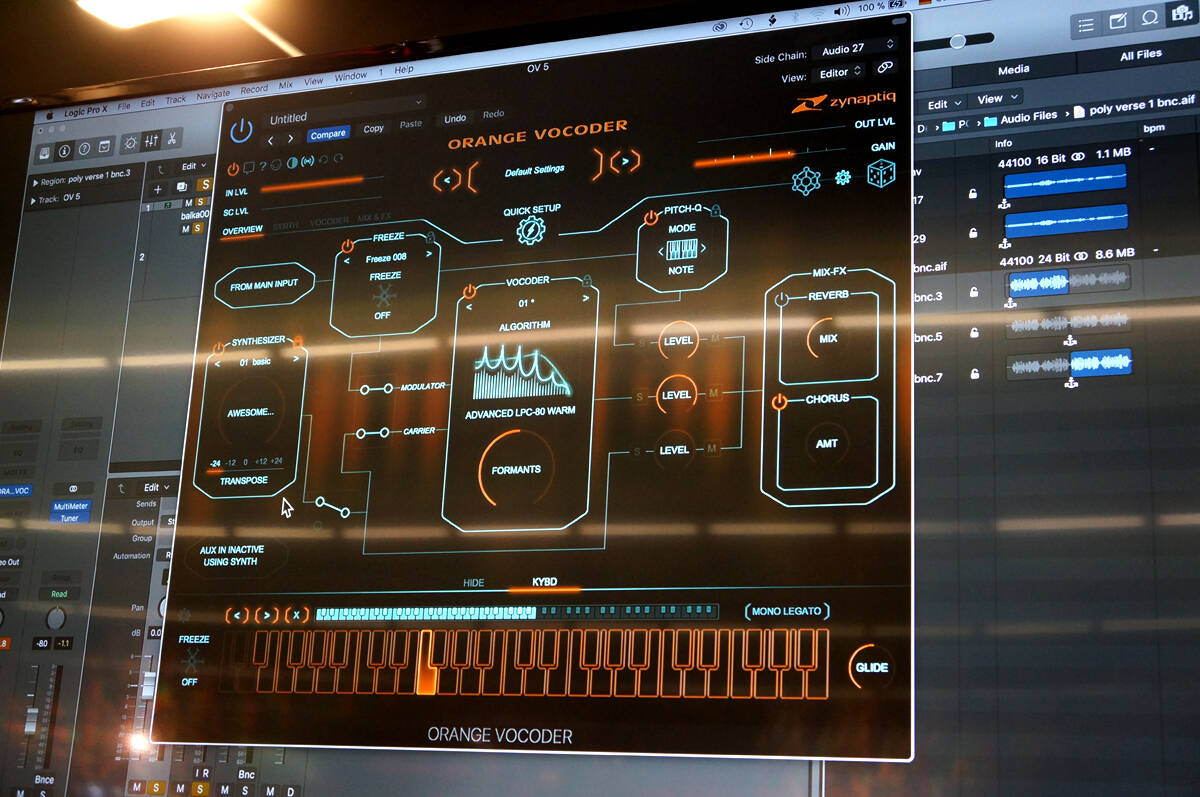Click the molecule network icon near Gain
Viewport: 1200px width, 797px height.
(806, 180)
